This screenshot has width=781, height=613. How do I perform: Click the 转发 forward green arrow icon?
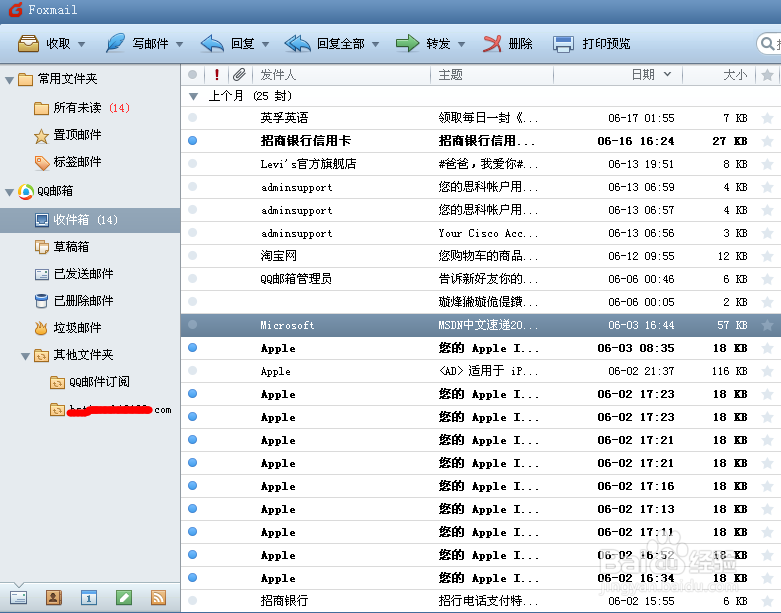(x=407, y=44)
